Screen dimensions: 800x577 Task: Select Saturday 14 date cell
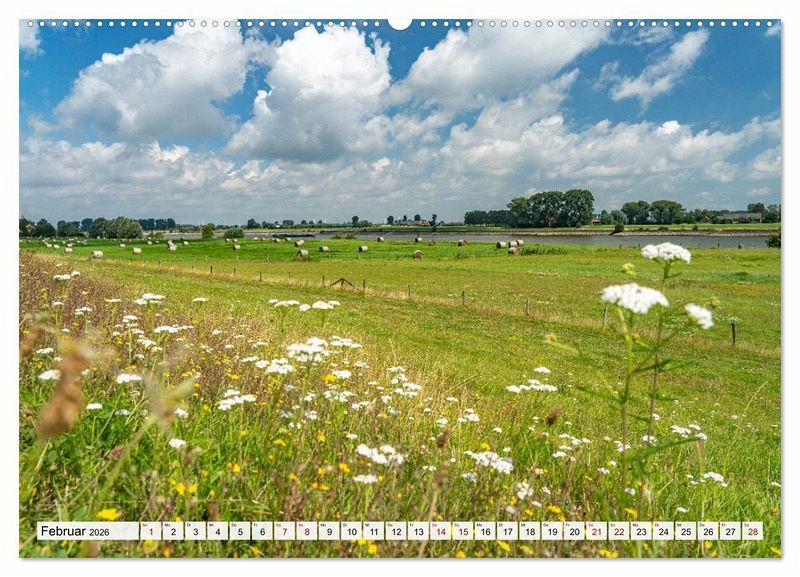click(x=441, y=531)
